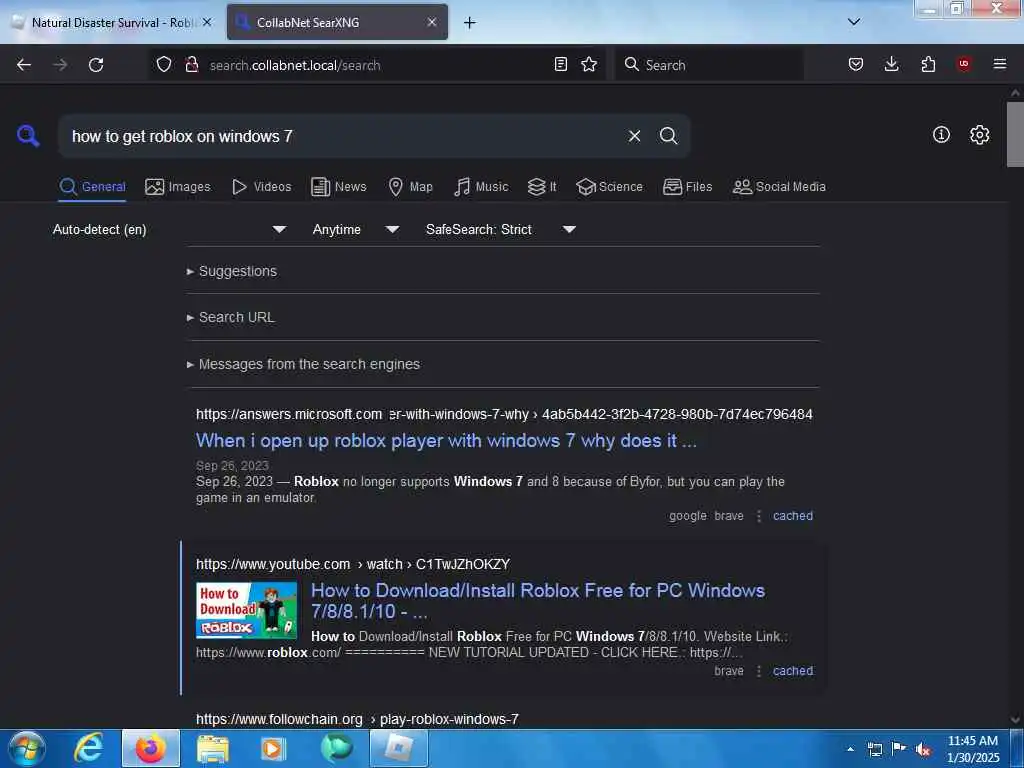Open the Auto-detect (en) language dropdown

[x=169, y=229]
